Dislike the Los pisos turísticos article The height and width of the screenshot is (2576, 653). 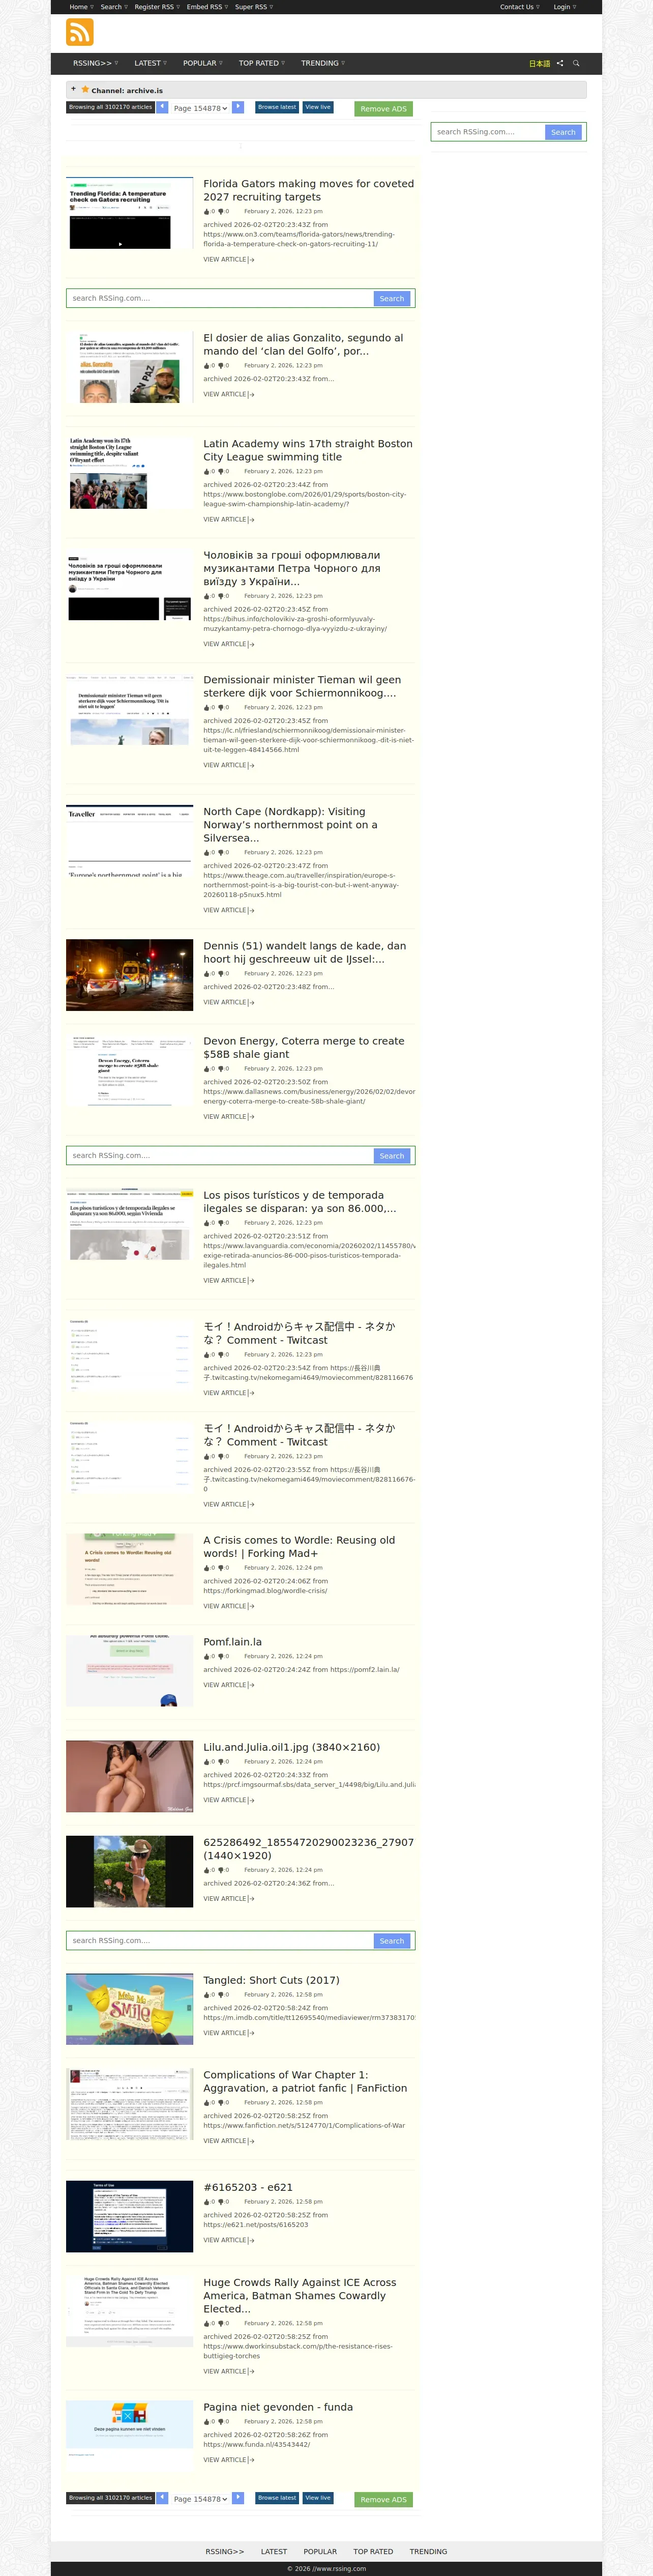click(221, 1223)
